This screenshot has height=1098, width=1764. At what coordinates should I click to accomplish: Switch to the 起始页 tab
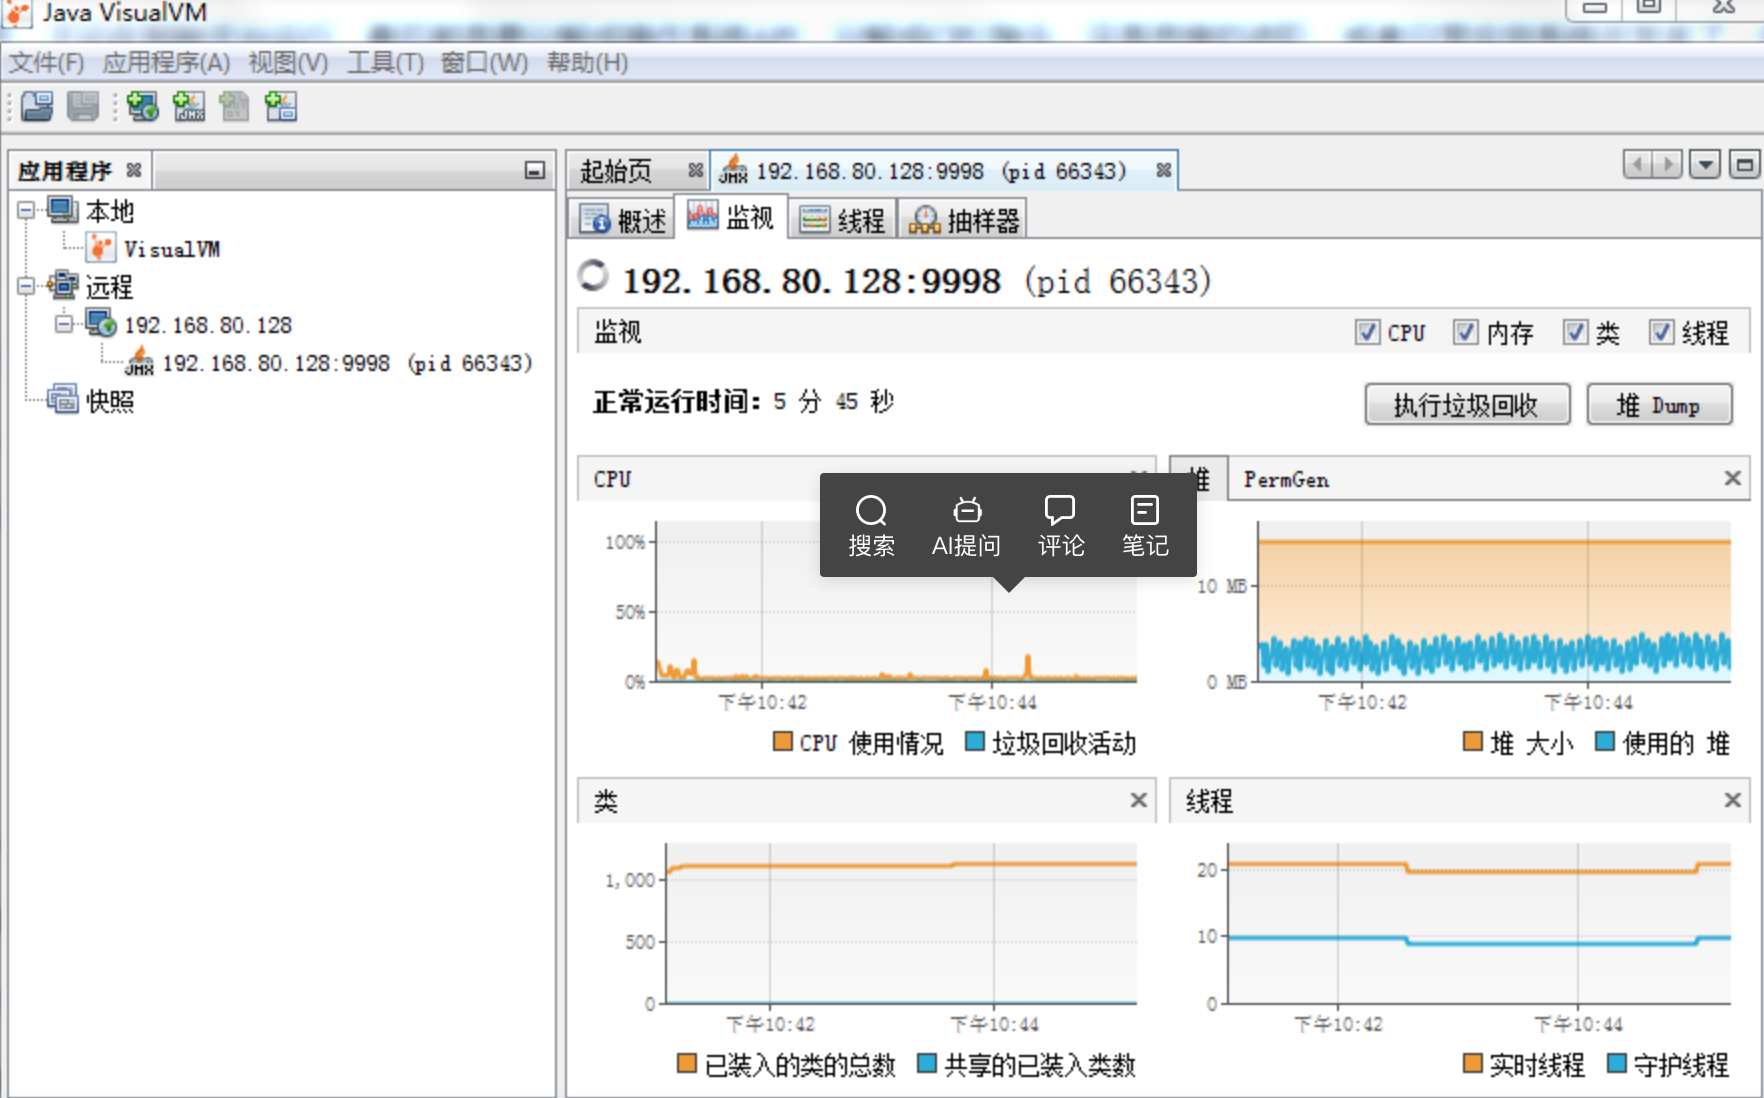point(616,171)
